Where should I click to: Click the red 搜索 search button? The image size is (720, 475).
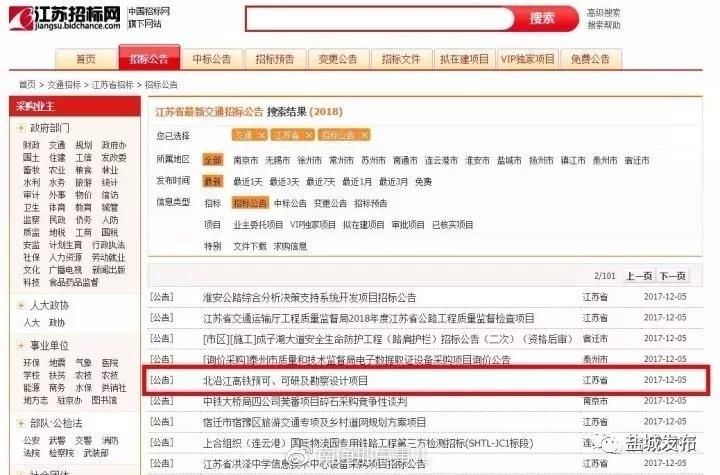click(543, 19)
